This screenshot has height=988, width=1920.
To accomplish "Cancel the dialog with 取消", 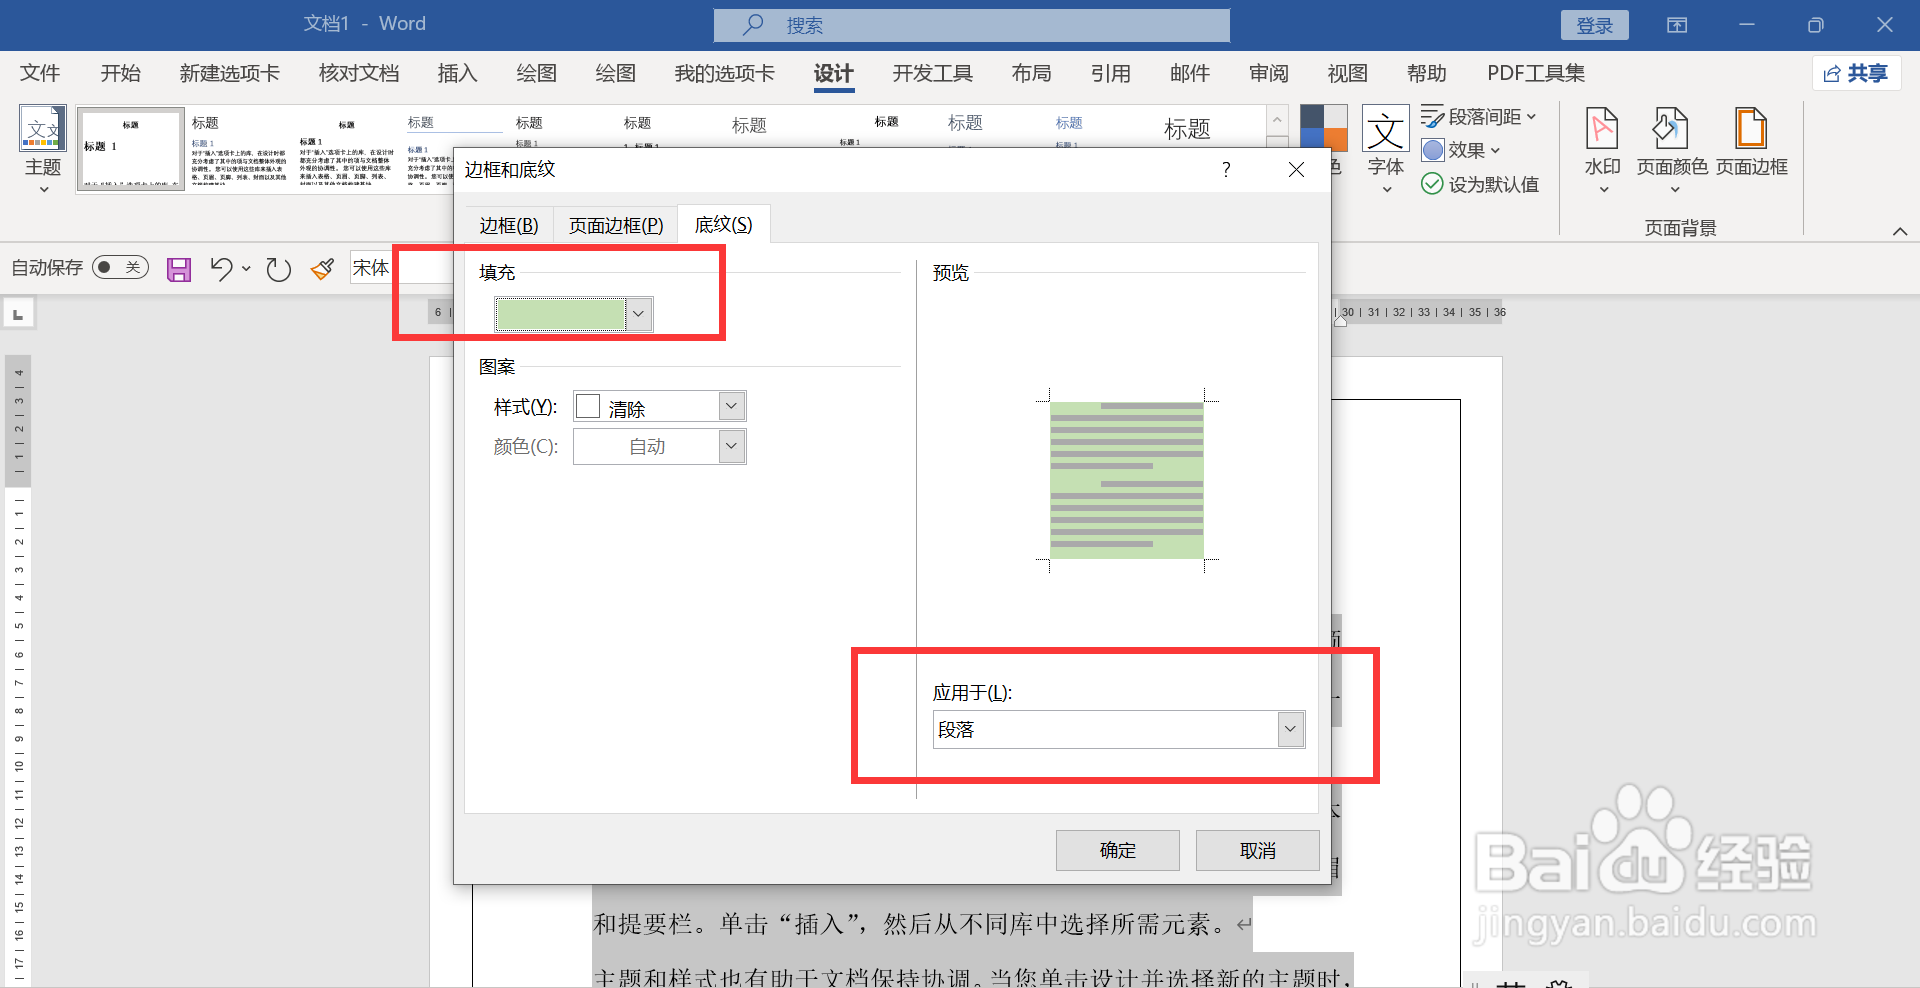I will point(1258,850).
